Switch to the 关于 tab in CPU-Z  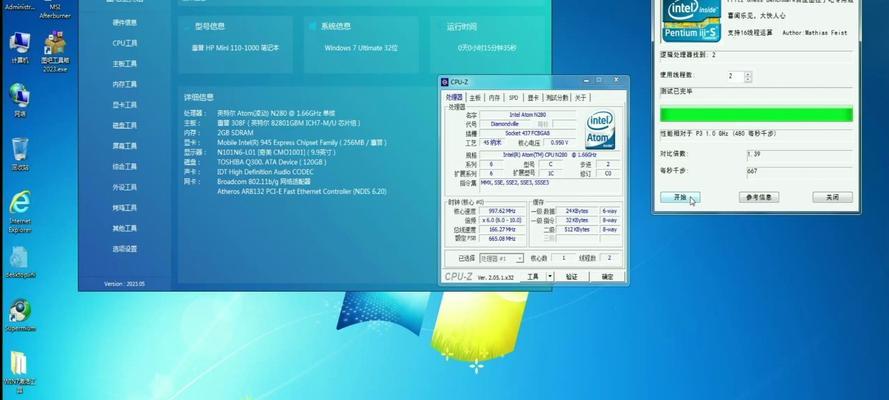[x=580, y=97]
